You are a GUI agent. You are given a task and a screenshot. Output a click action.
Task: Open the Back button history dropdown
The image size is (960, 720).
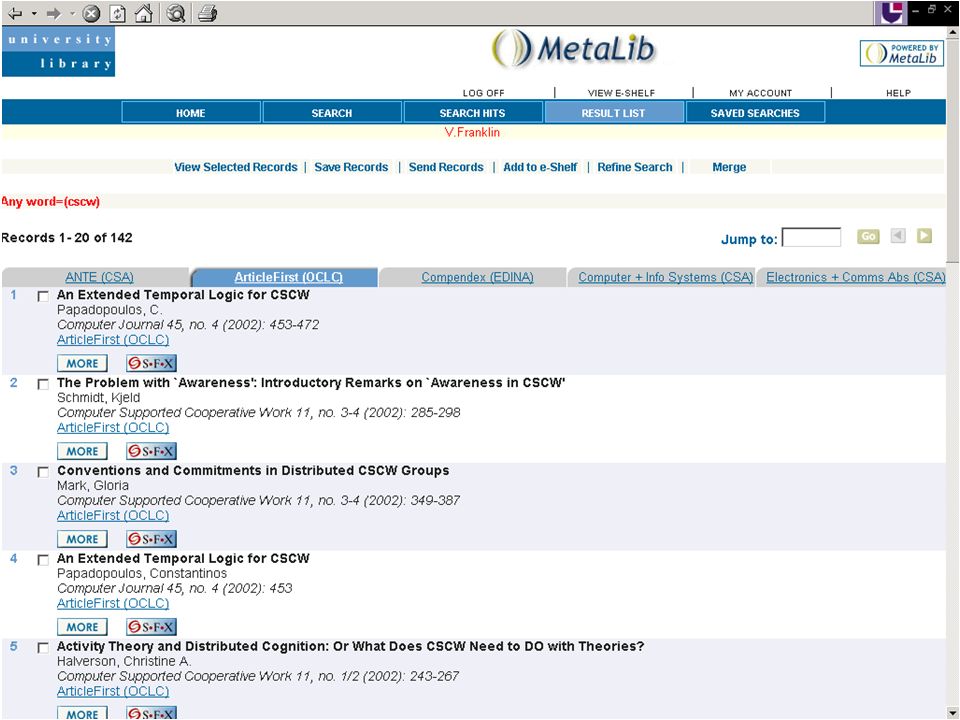point(34,13)
